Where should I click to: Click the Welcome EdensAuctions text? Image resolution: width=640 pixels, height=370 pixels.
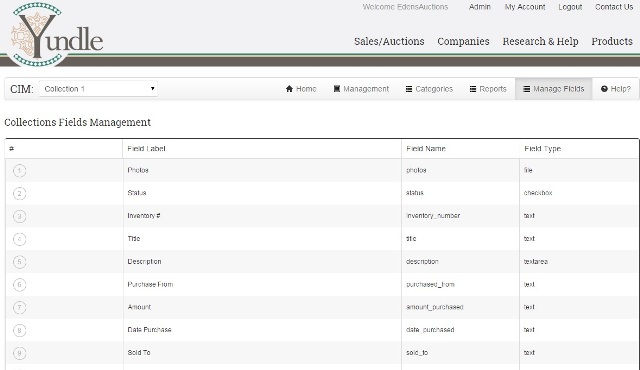[x=405, y=7]
